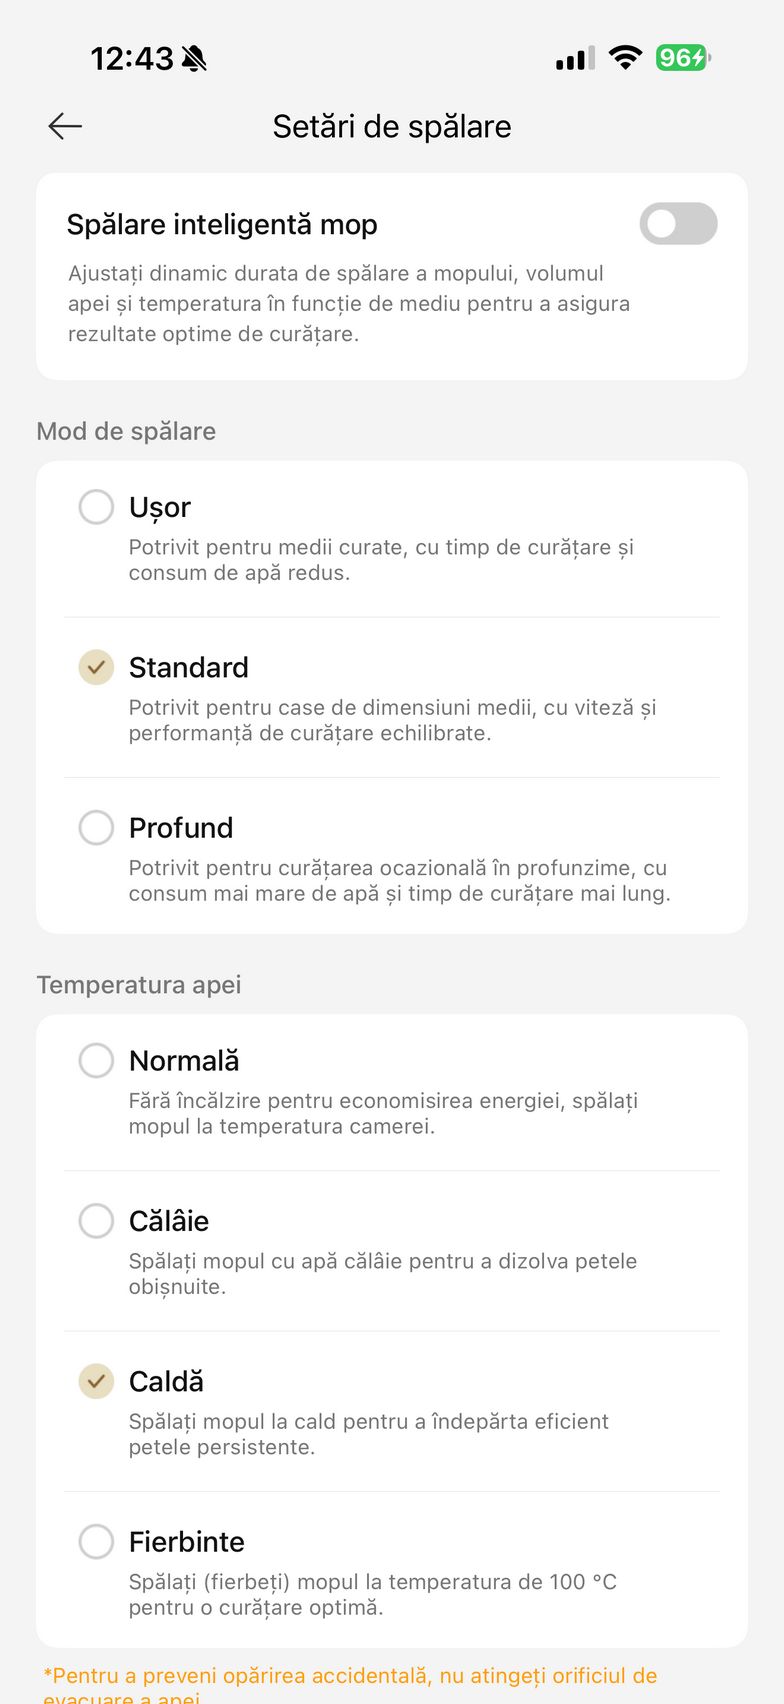Tap the Wi-Fi status icon
Viewport: 784px width, 1704px height.
point(626,58)
